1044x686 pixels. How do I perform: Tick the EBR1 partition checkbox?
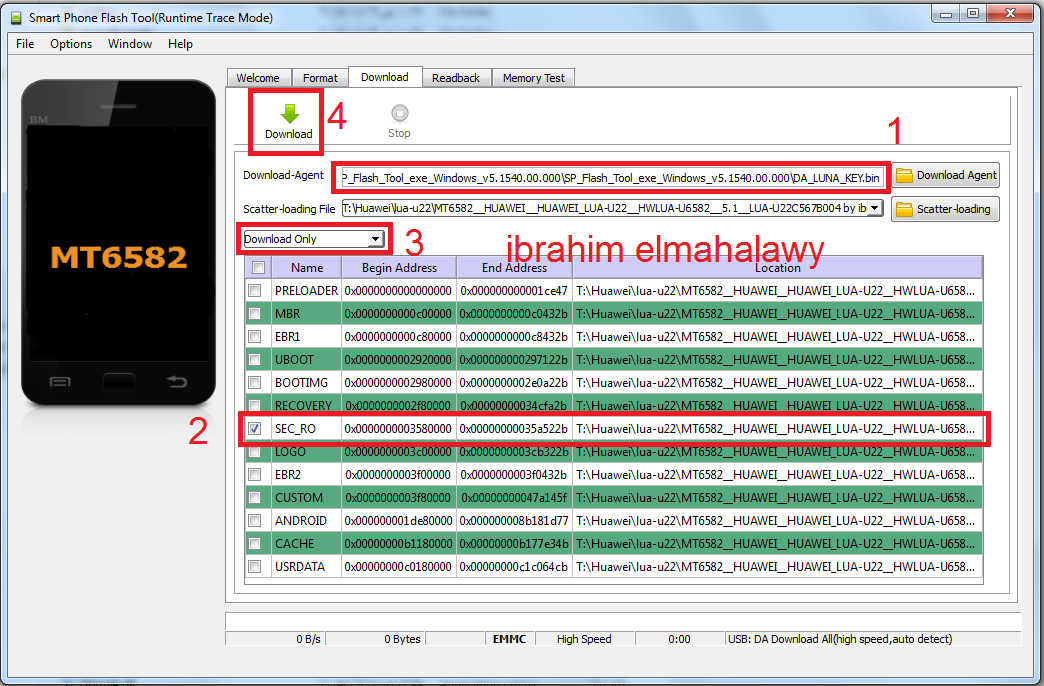[254, 336]
